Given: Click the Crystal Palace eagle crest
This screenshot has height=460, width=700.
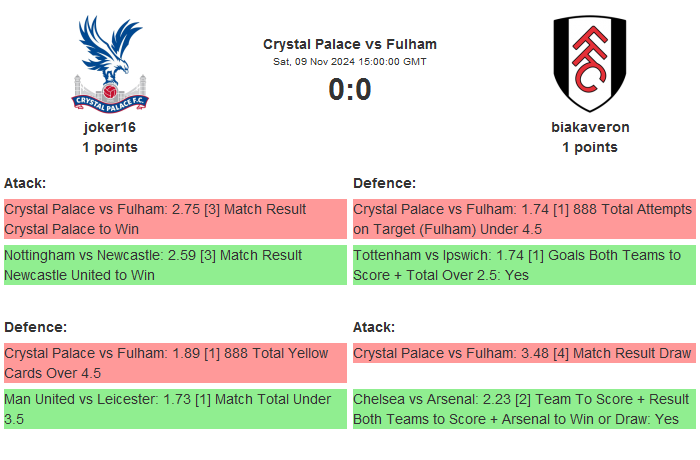Looking at the screenshot, I should point(110,63).
